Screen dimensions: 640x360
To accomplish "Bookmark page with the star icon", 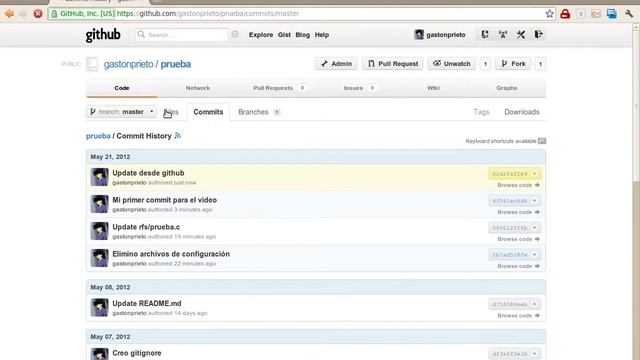I will 550,13.
